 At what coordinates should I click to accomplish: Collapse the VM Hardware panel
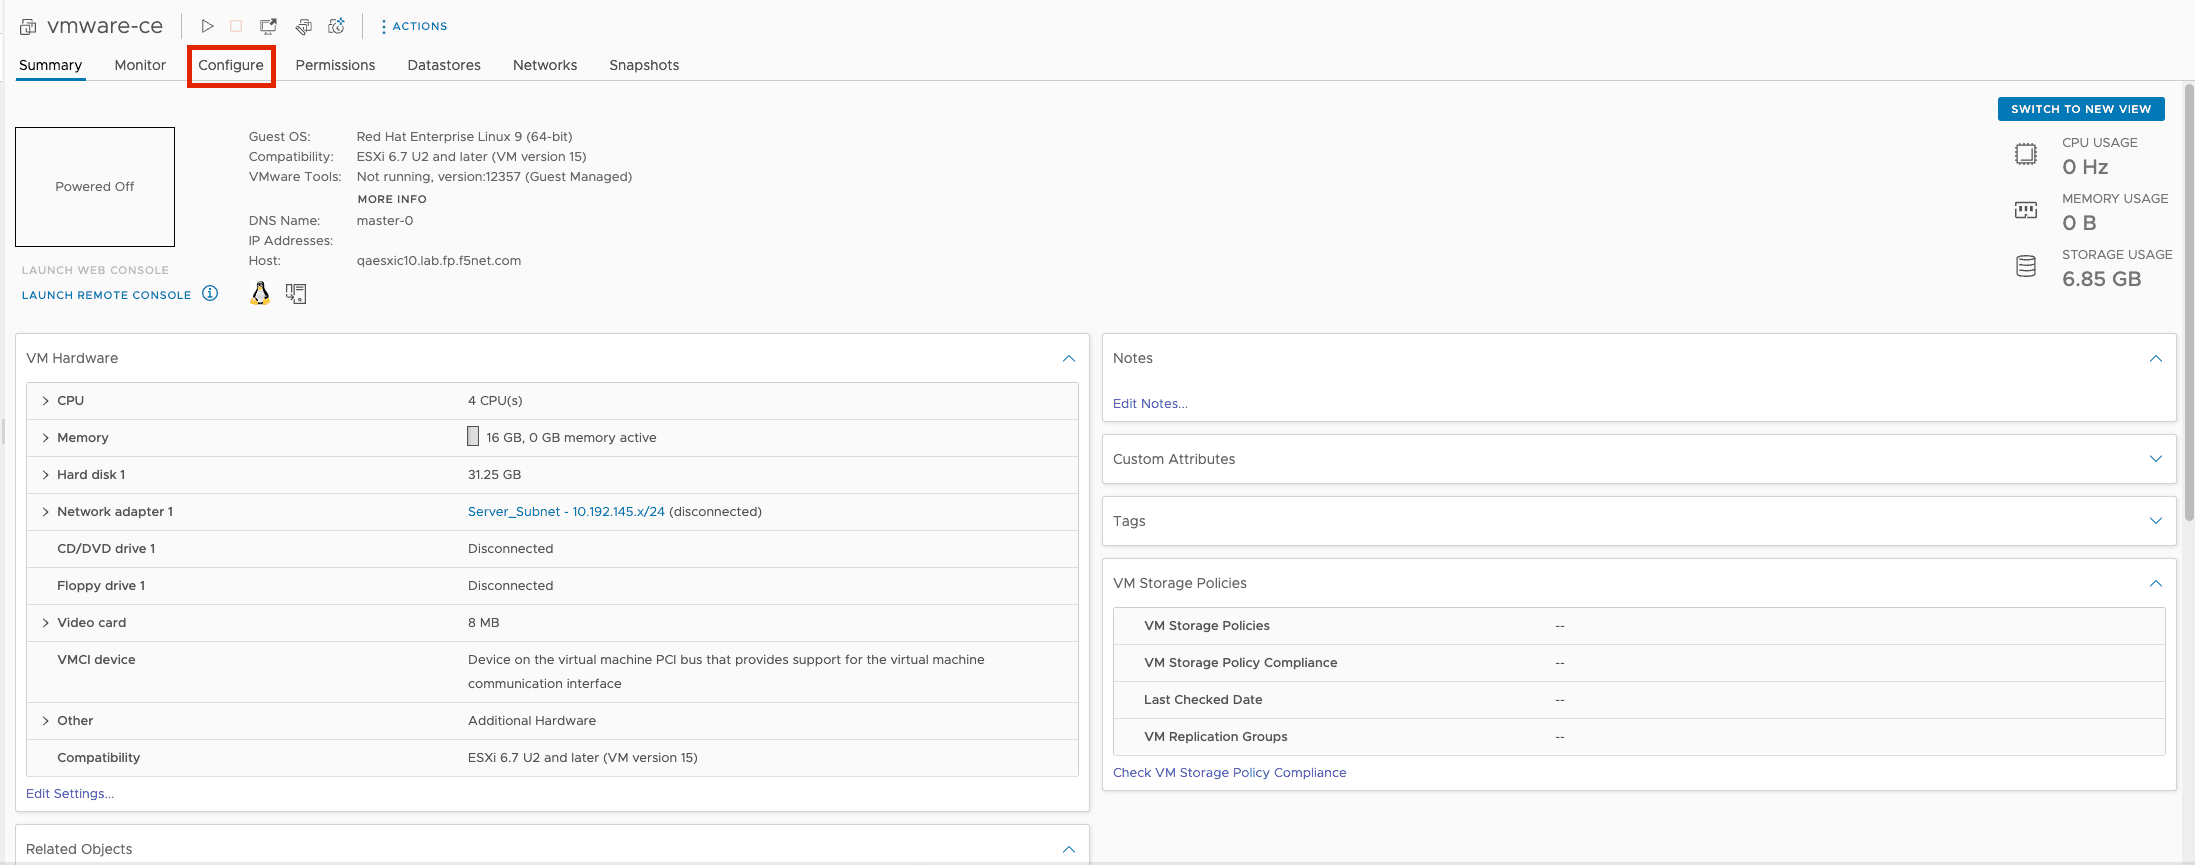(1068, 358)
